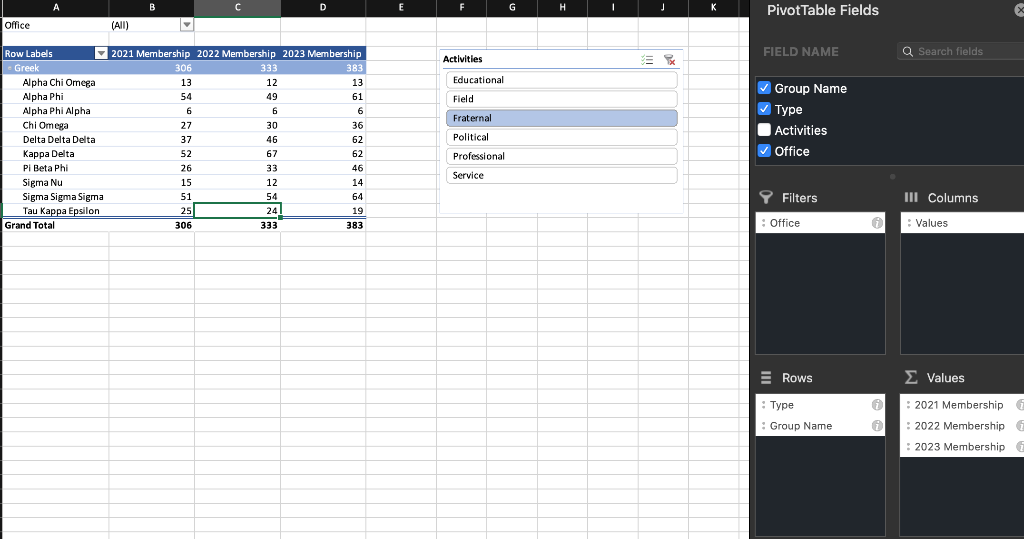The height and width of the screenshot is (539, 1024).
Task: Click the Delta Delta Delta row label
Action: pos(59,140)
